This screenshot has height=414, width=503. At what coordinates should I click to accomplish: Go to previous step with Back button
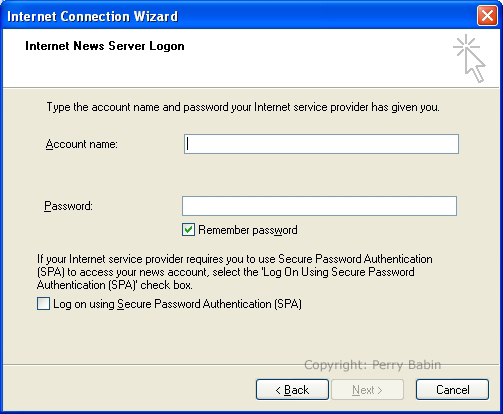[292, 389]
